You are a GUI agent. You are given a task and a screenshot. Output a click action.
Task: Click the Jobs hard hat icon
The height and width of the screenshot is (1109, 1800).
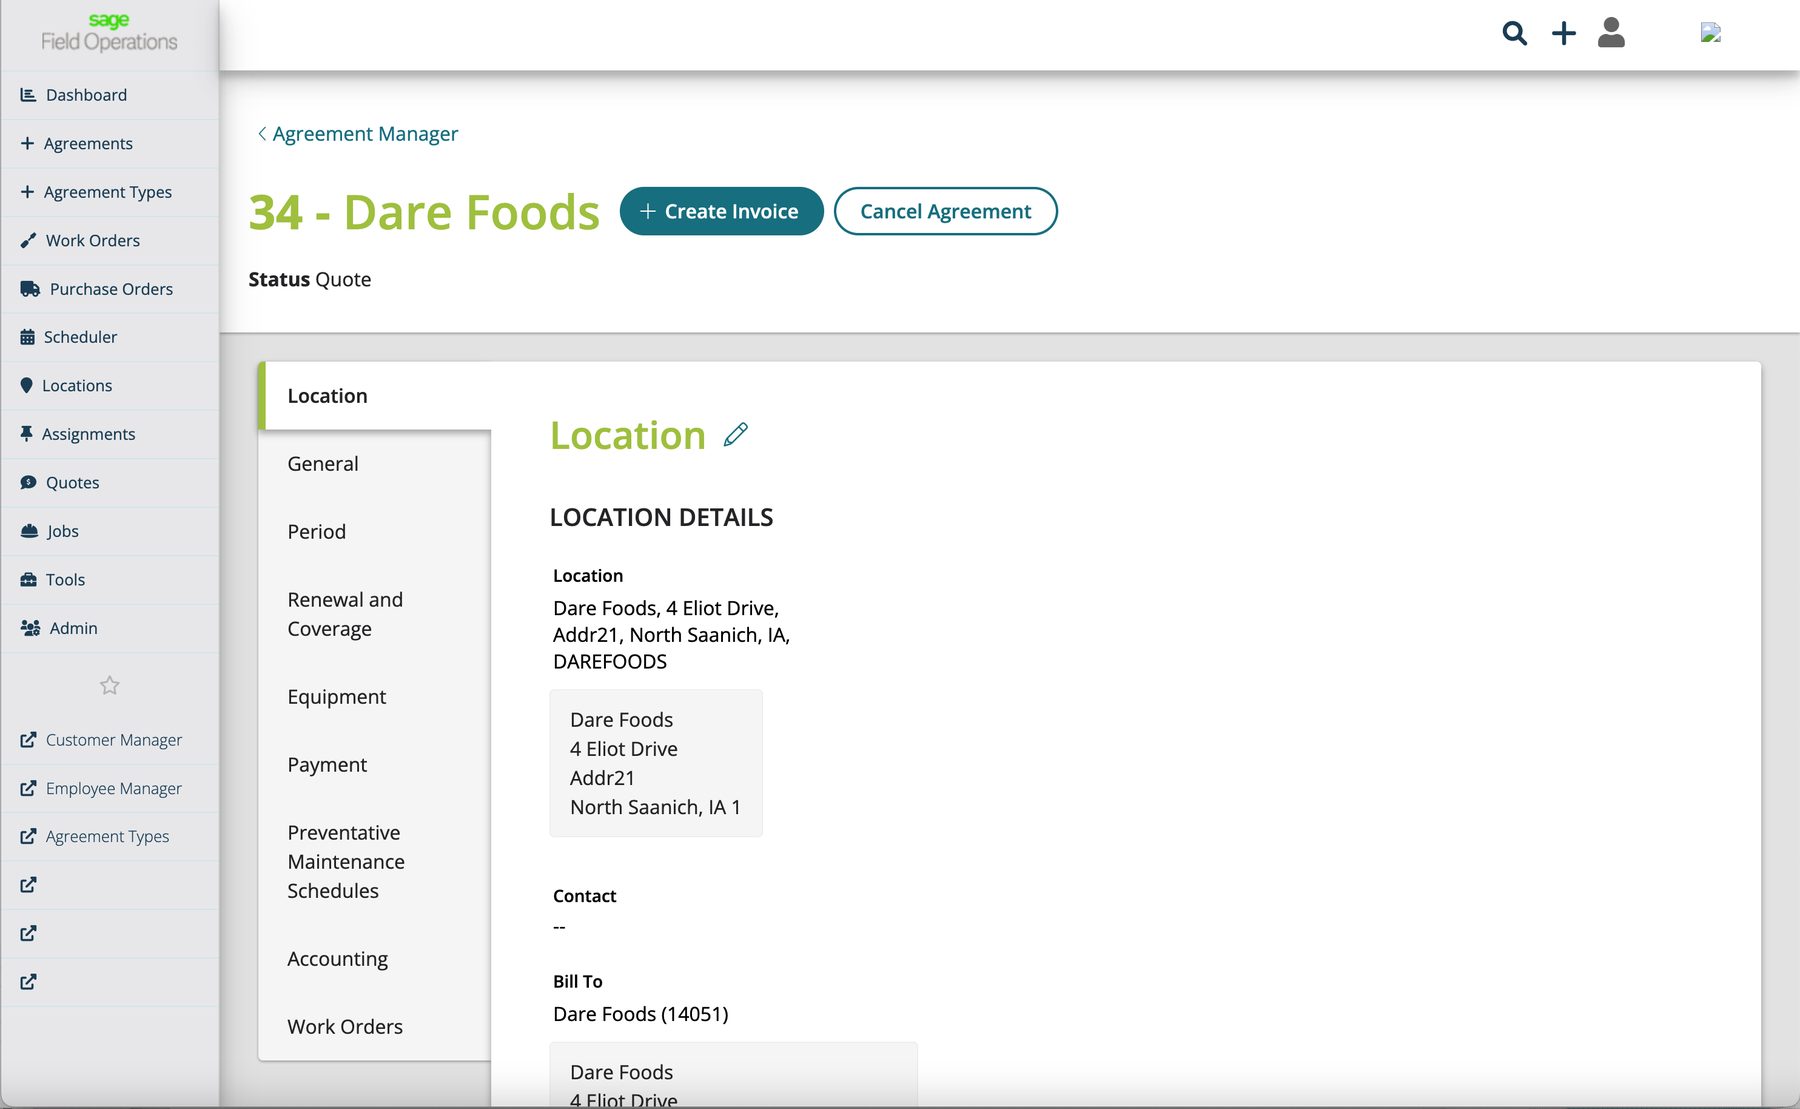[29, 531]
